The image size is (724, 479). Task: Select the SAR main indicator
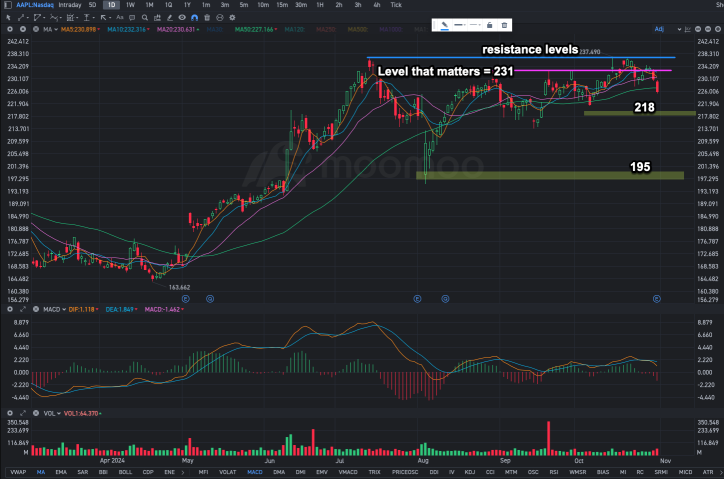(83, 472)
